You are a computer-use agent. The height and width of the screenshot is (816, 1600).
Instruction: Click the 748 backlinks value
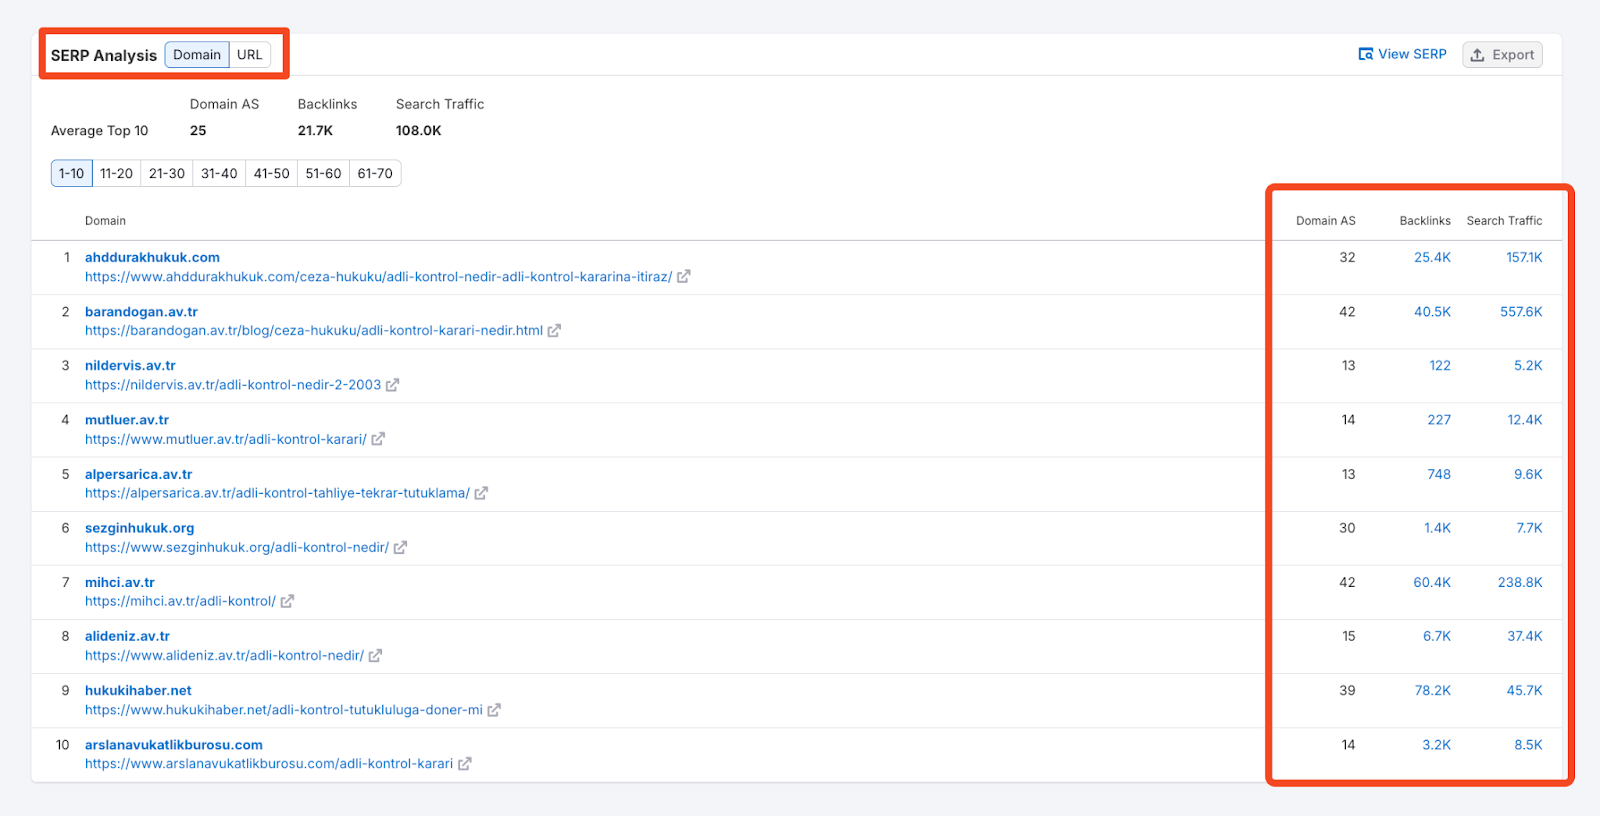click(x=1439, y=474)
